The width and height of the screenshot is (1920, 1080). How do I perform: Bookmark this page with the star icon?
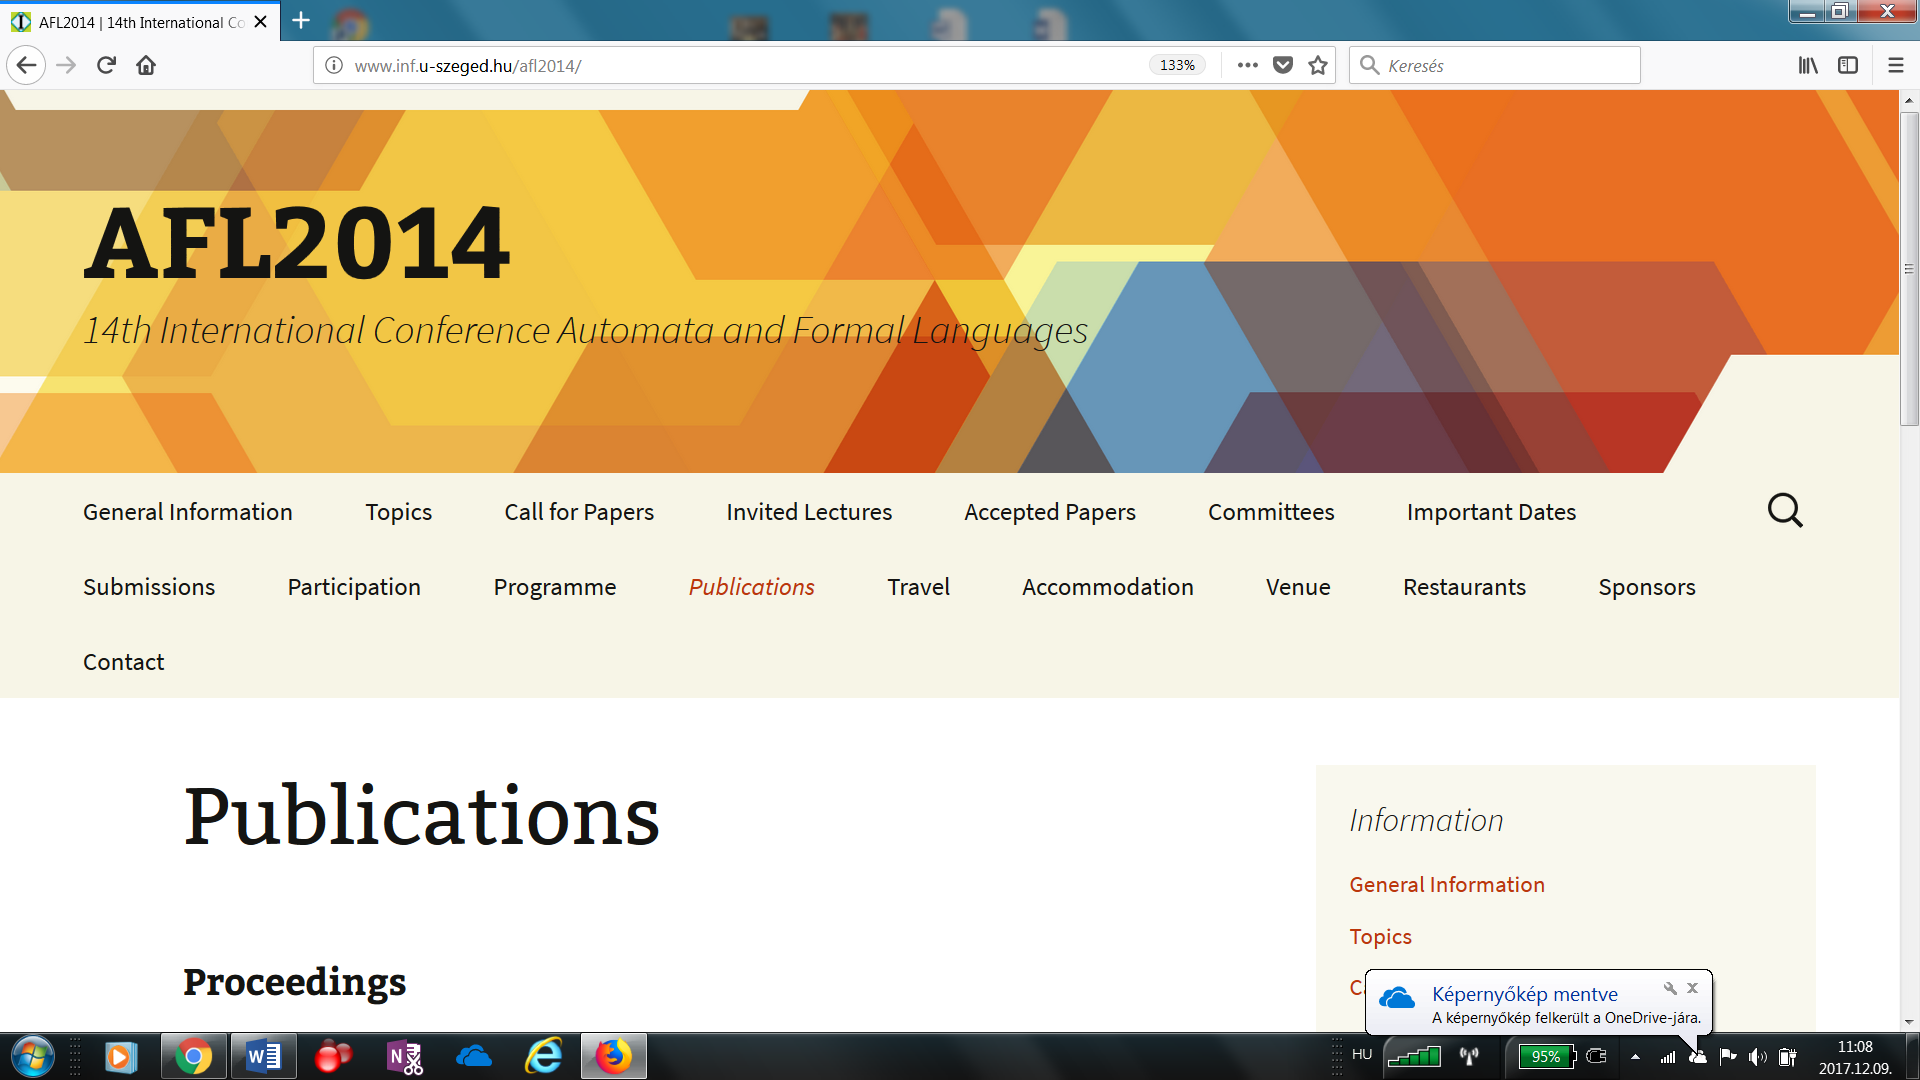click(x=1318, y=66)
